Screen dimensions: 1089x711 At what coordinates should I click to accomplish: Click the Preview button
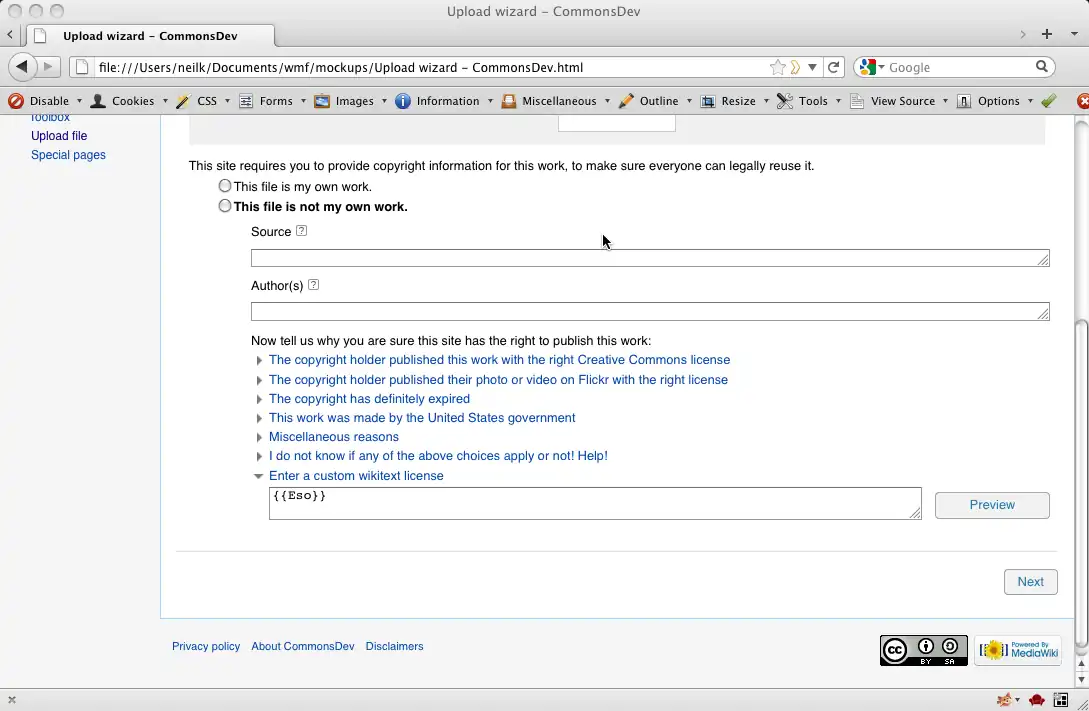tap(991, 505)
